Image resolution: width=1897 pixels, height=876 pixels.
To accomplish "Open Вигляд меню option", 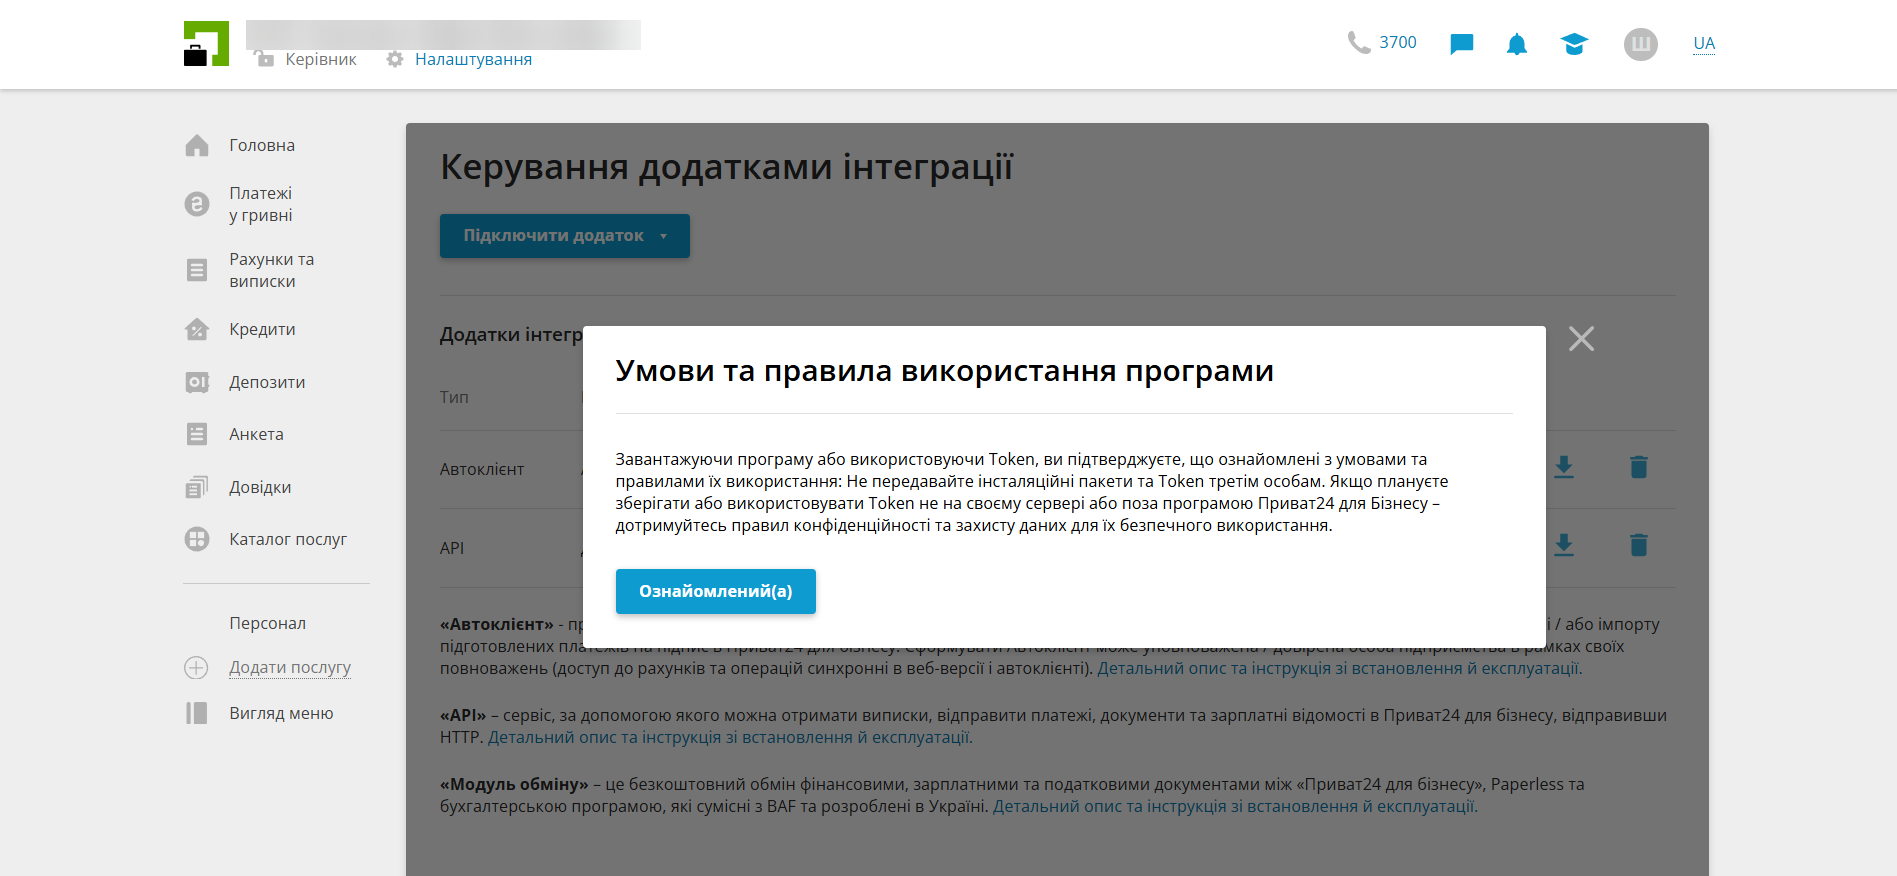I will (x=281, y=713).
